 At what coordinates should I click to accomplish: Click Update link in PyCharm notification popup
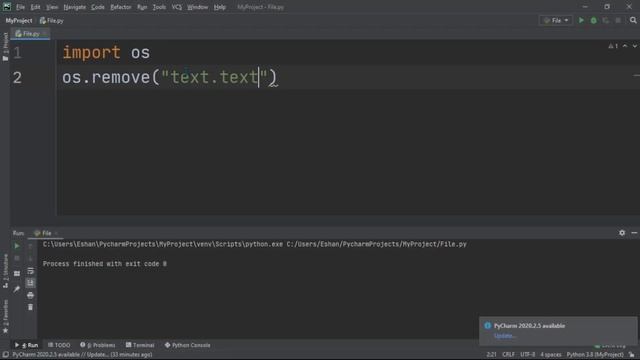(x=505, y=336)
